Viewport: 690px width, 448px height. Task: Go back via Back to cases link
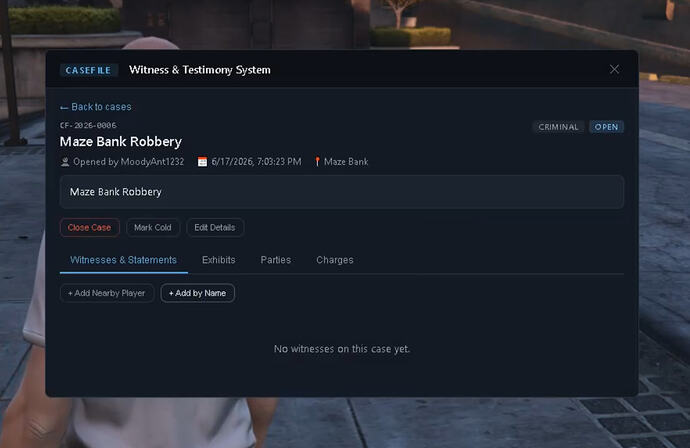(x=95, y=107)
